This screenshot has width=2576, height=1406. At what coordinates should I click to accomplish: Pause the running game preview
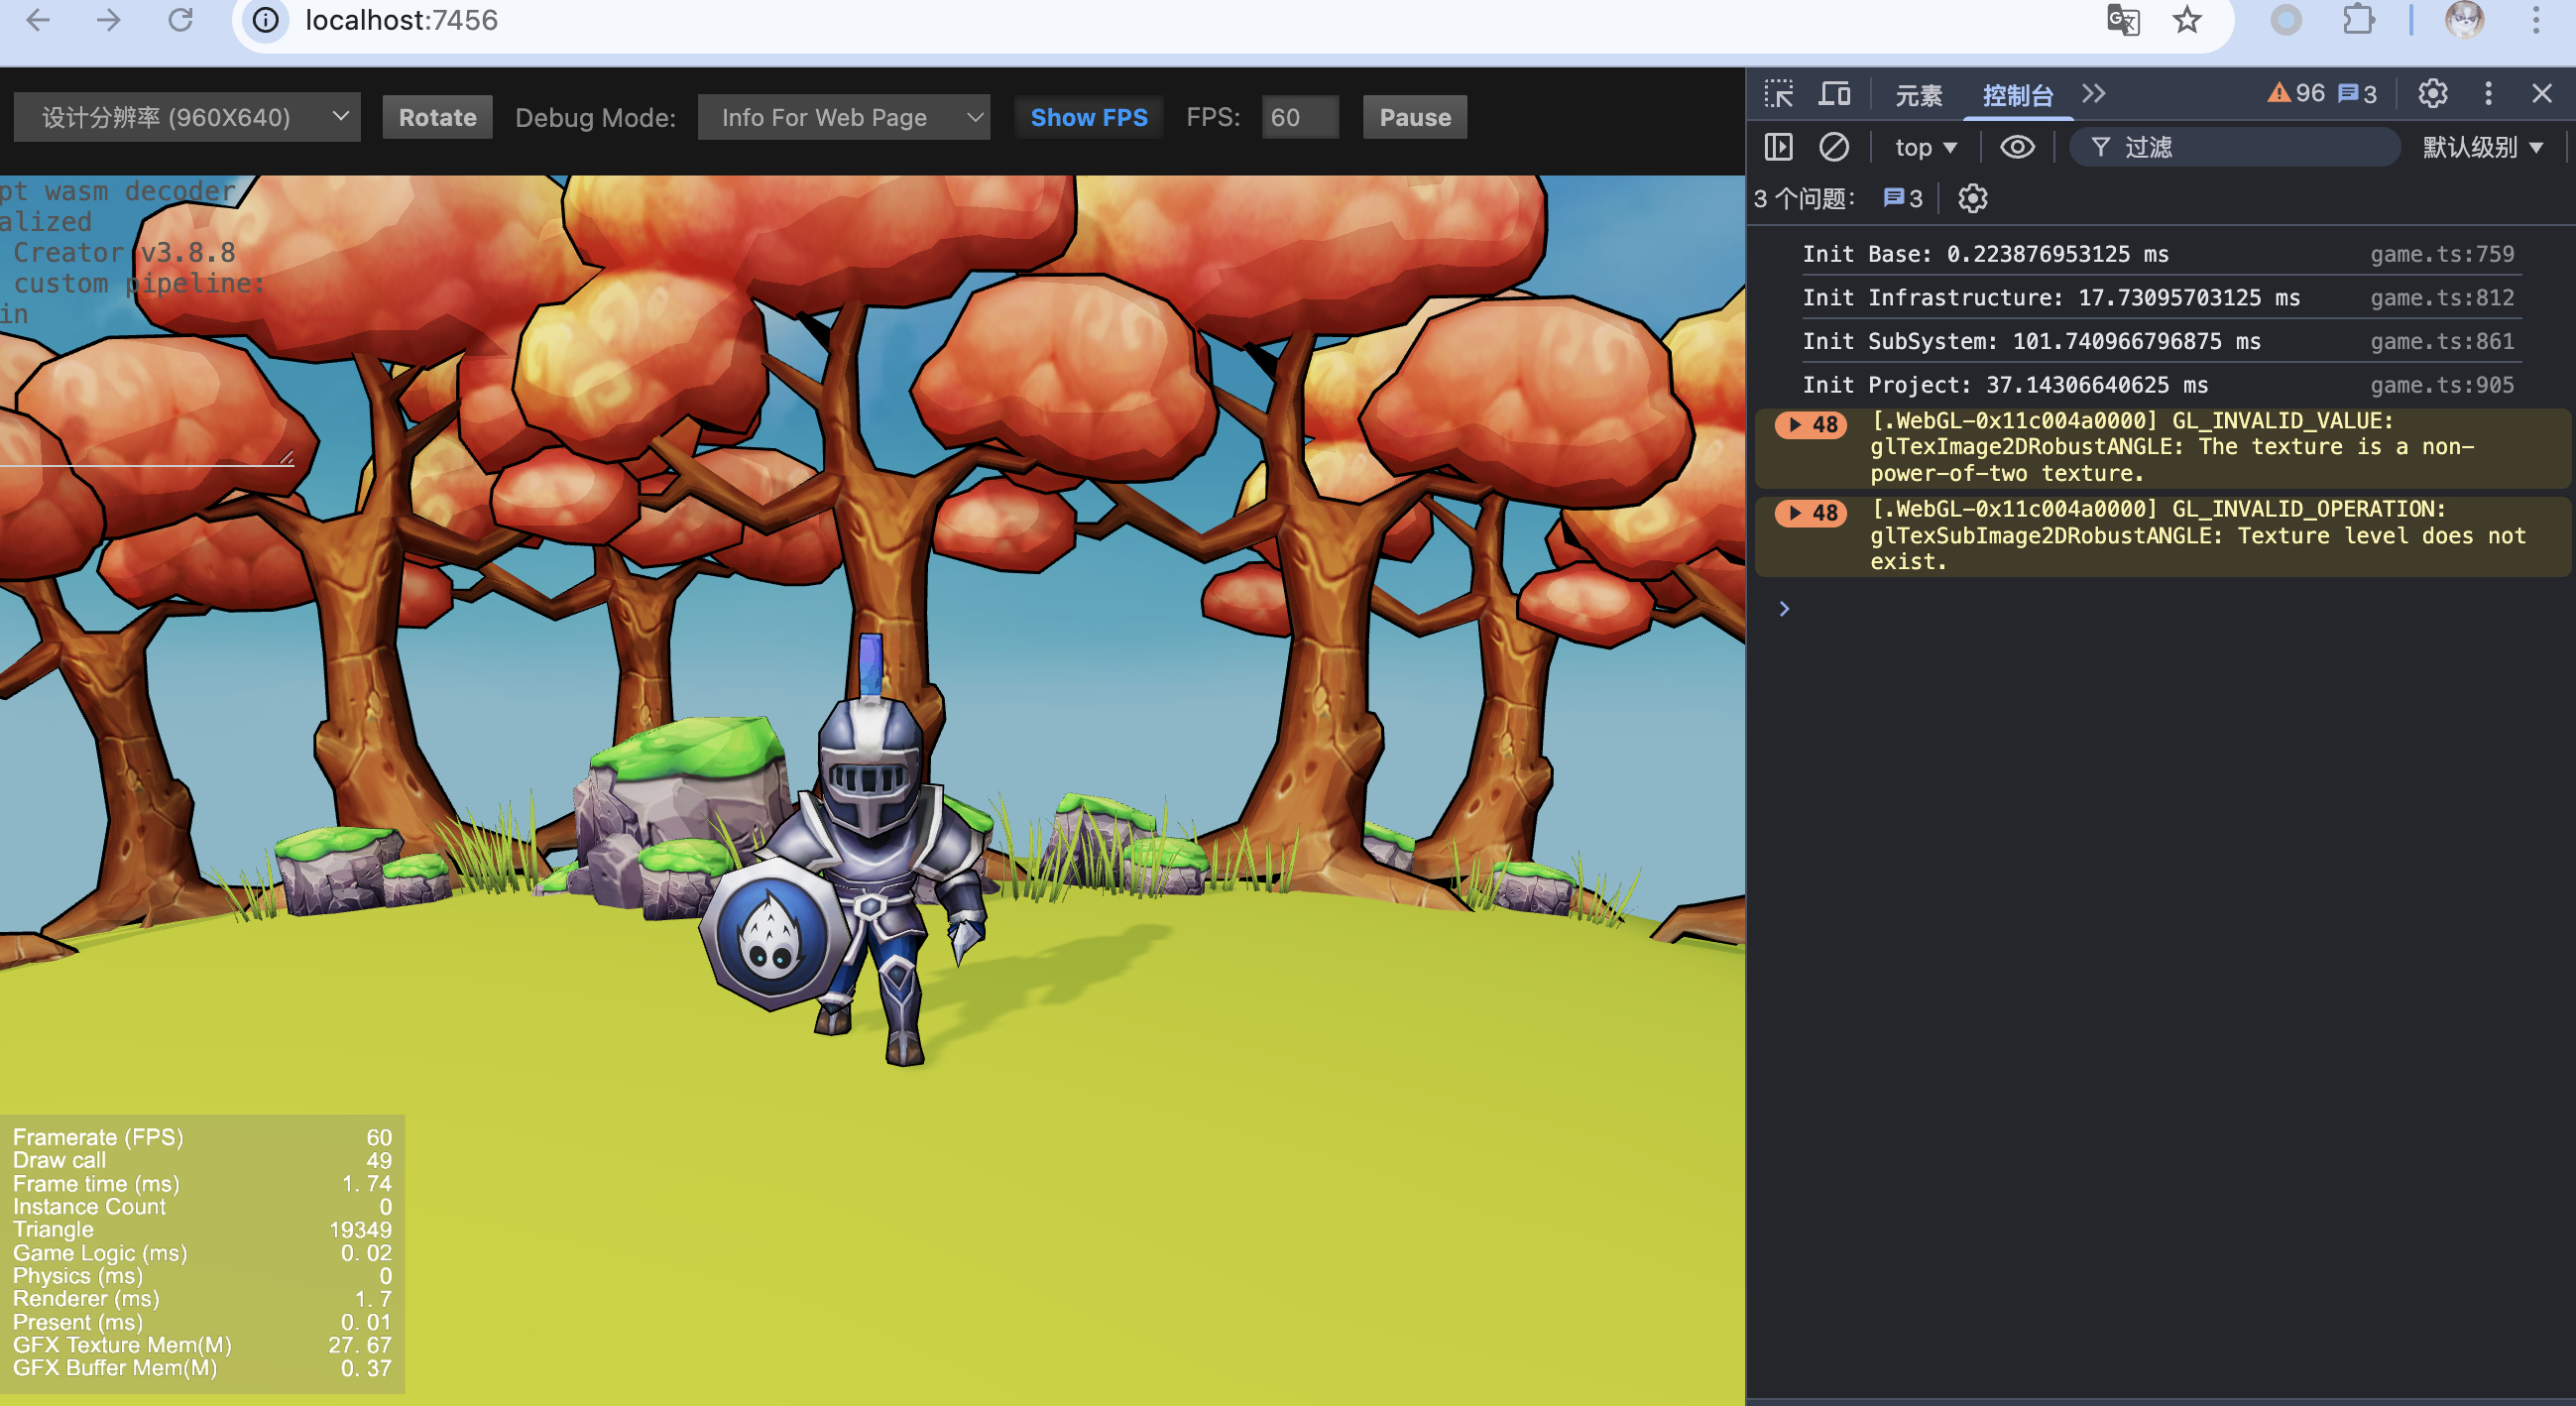click(1414, 118)
